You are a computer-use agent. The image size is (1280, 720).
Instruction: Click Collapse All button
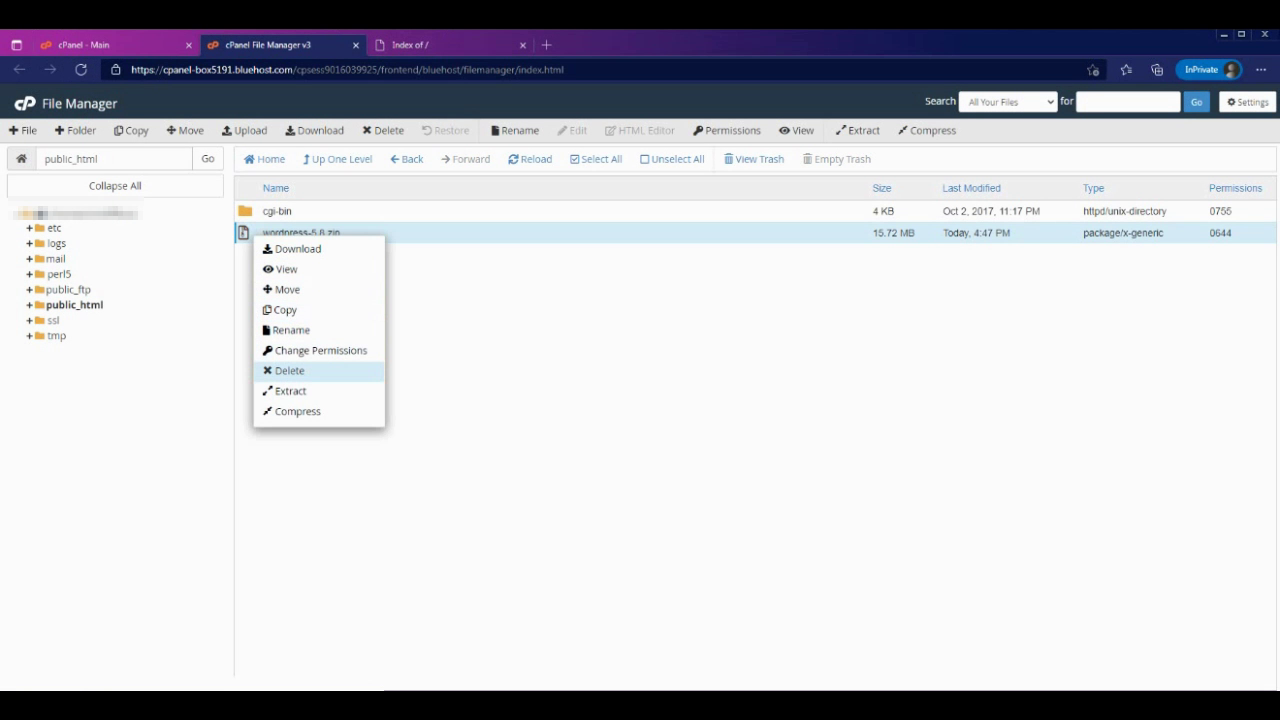[x=115, y=186]
